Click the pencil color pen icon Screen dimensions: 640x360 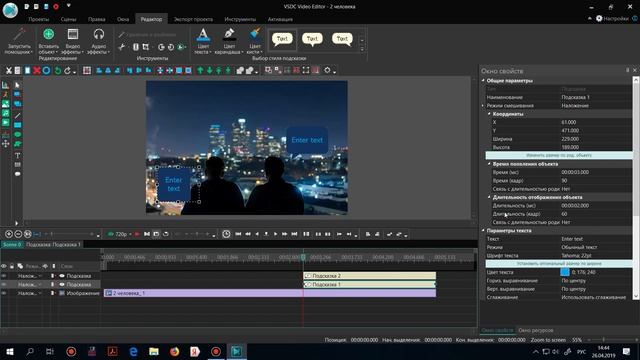coord(229,34)
